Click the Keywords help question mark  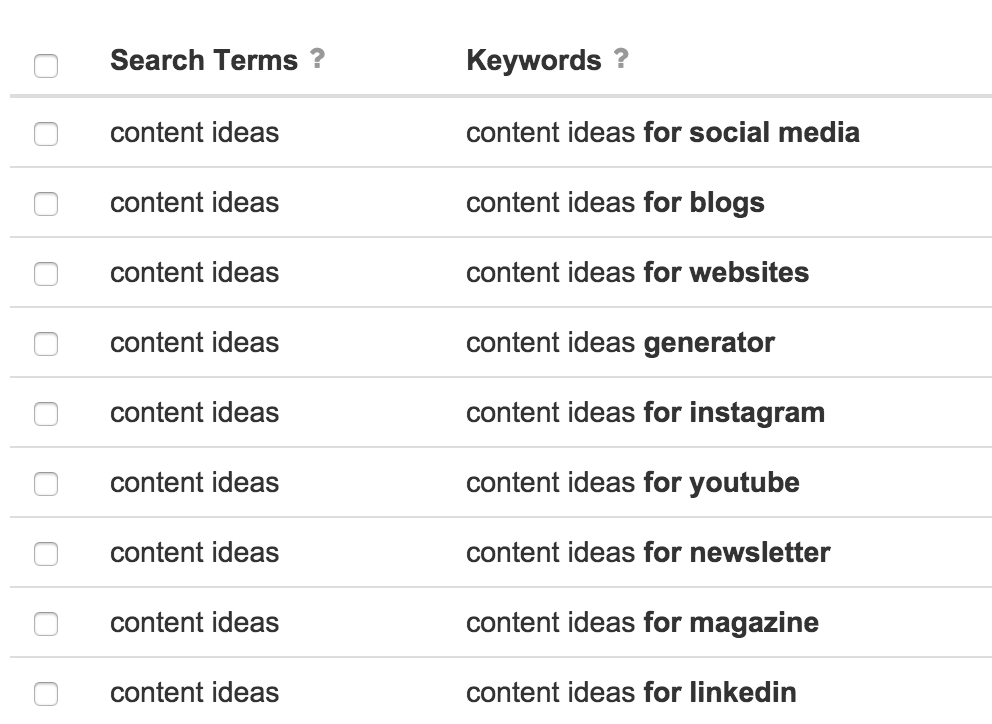pyautogui.click(x=621, y=59)
